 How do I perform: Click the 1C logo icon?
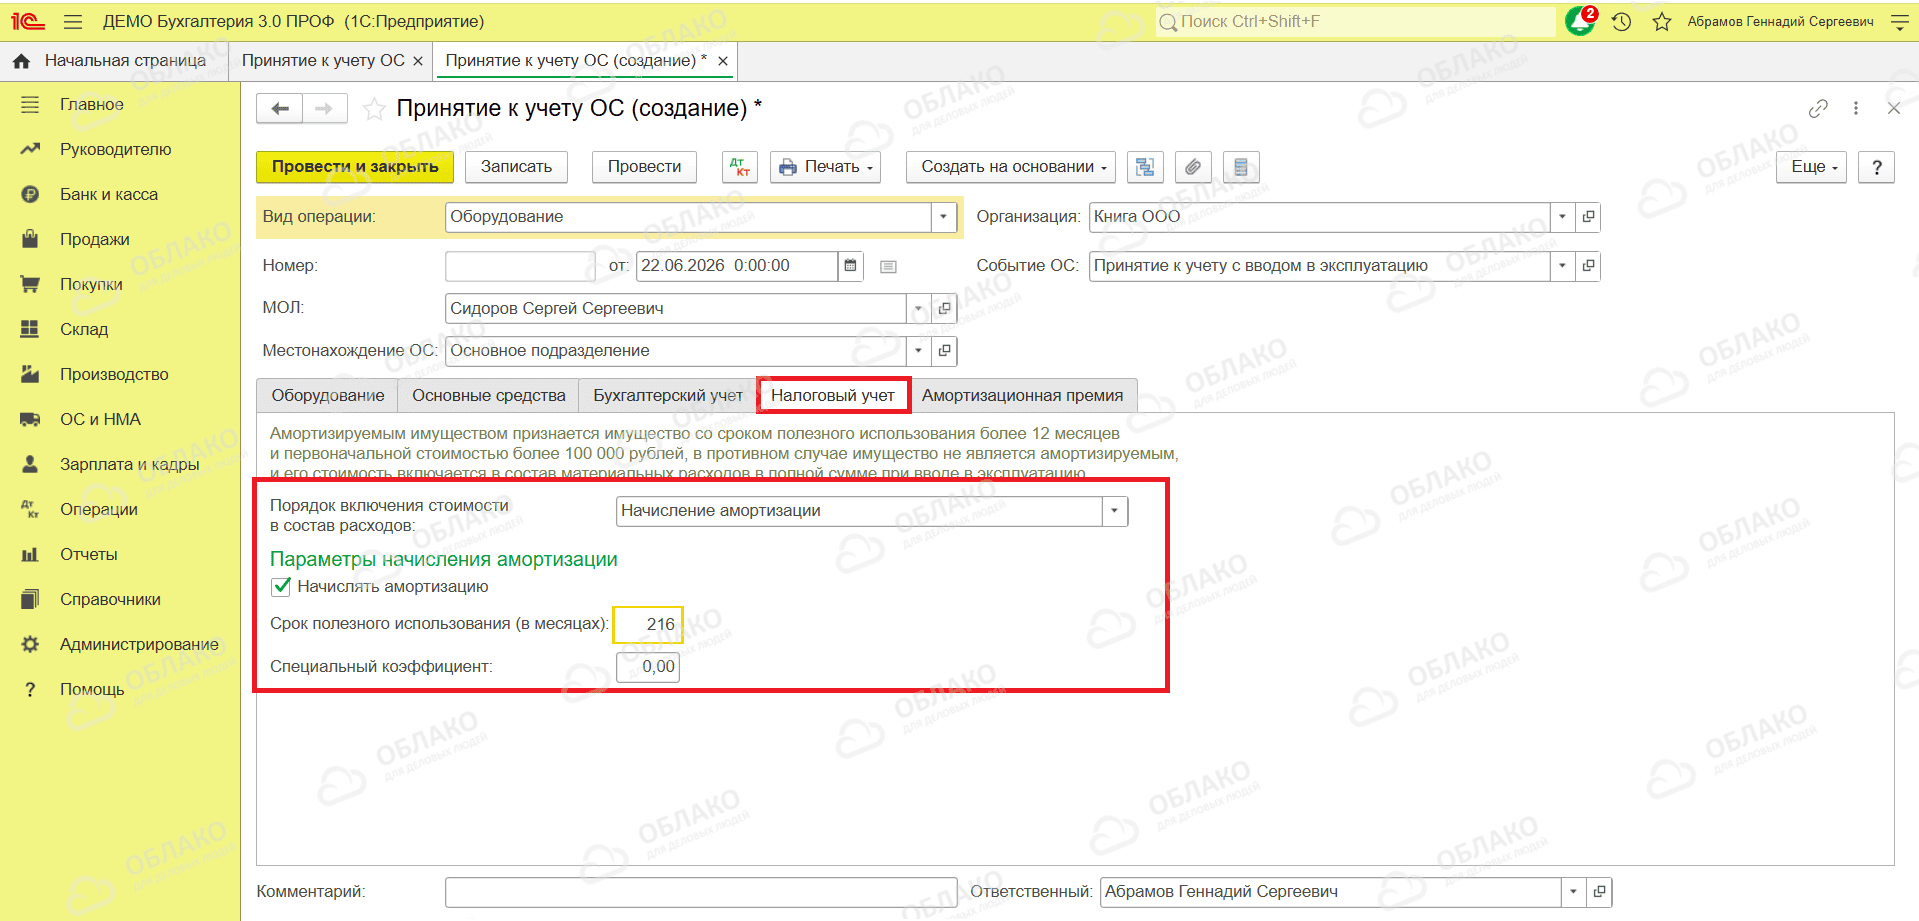click(28, 21)
